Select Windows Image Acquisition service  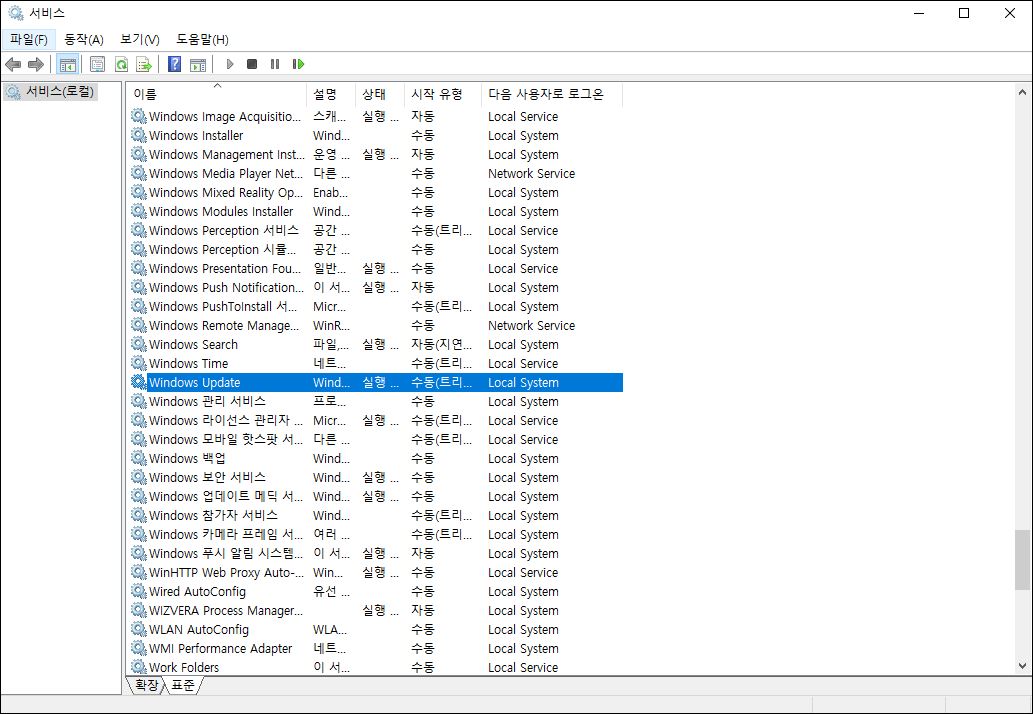click(x=376, y=117)
